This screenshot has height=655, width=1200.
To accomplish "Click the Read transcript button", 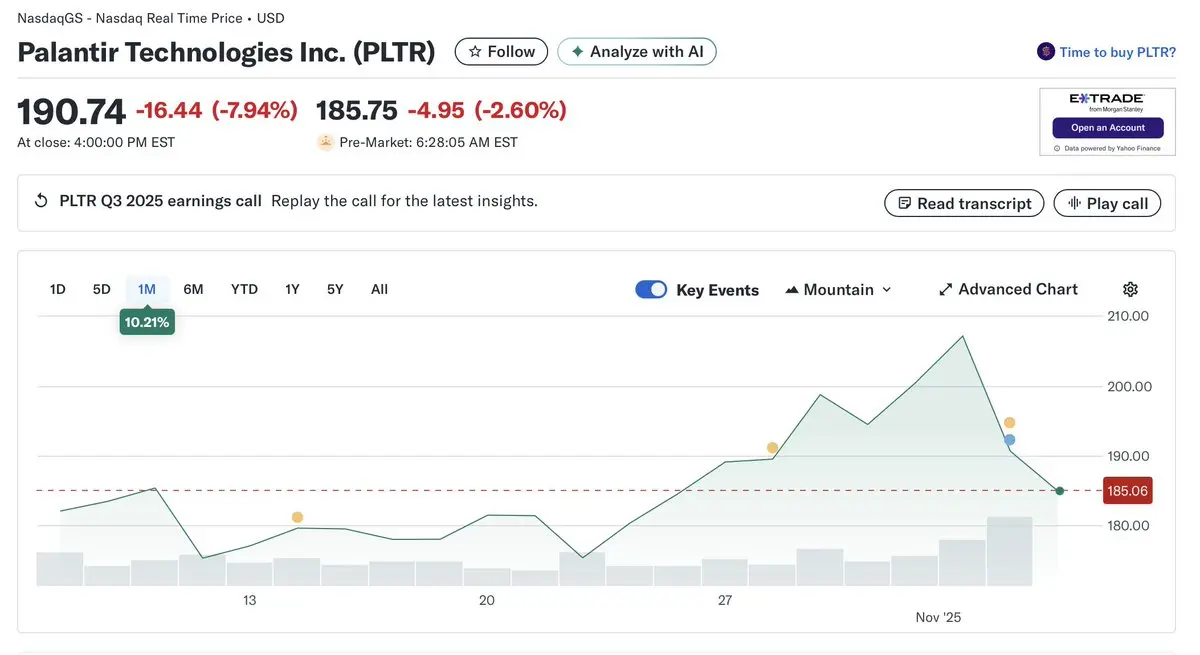I will [x=964, y=203].
